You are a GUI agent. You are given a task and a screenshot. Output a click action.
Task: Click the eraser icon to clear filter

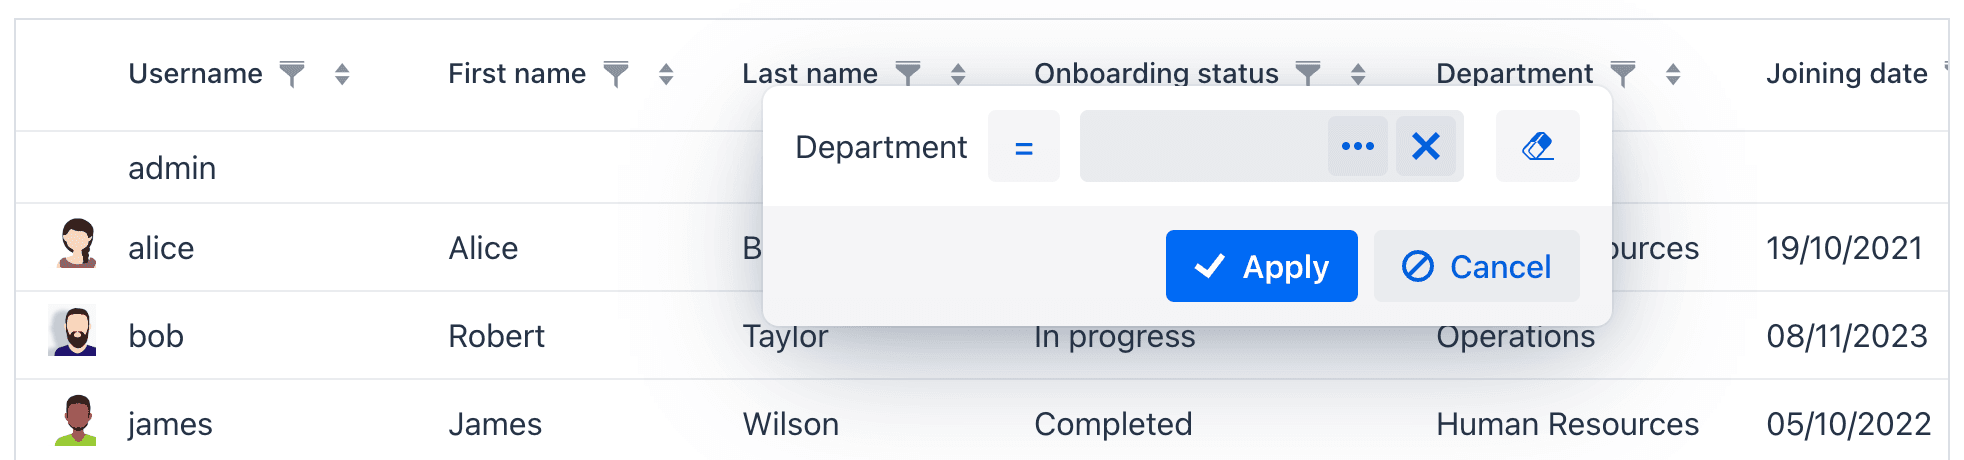[x=1537, y=147]
